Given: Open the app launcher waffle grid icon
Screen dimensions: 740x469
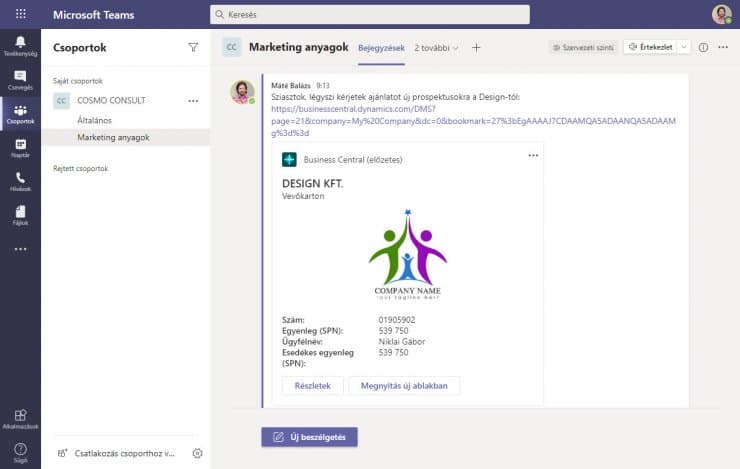Looking at the screenshot, I should (x=21, y=14).
